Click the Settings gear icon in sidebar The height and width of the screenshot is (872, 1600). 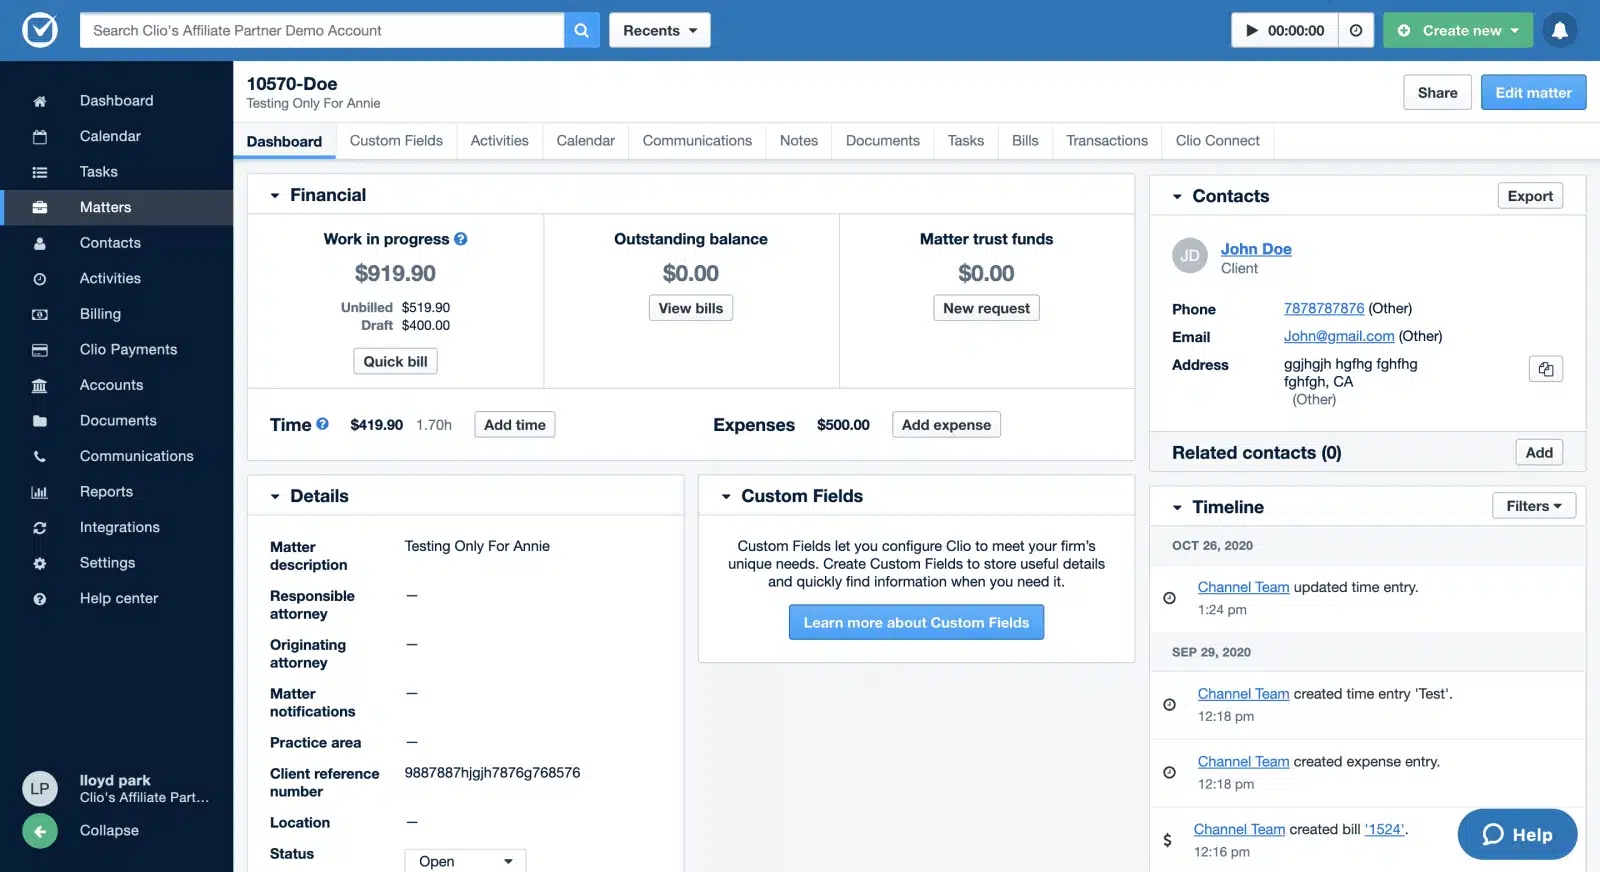(x=40, y=563)
